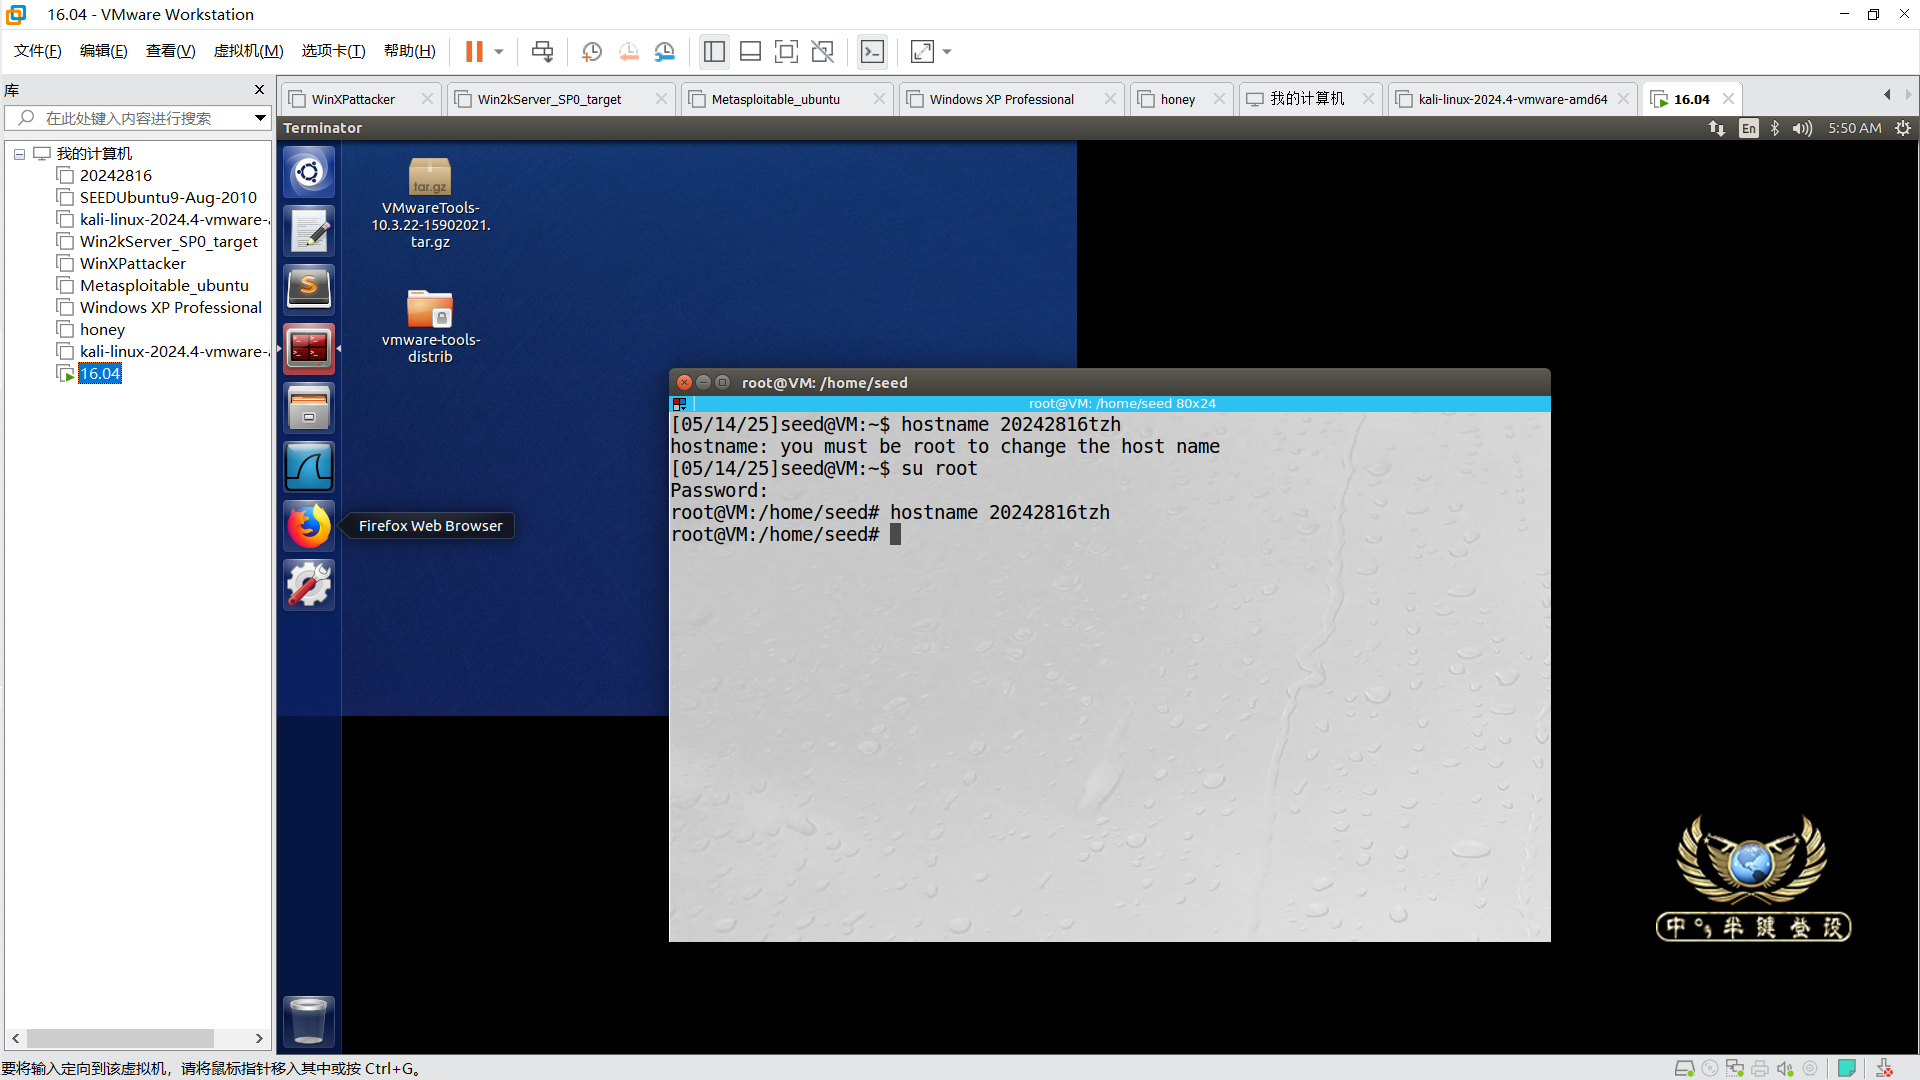This screenshot has height=1080, width=1920.
Task: Click the VMware pause virtual machine button
Action: point(474,52)
